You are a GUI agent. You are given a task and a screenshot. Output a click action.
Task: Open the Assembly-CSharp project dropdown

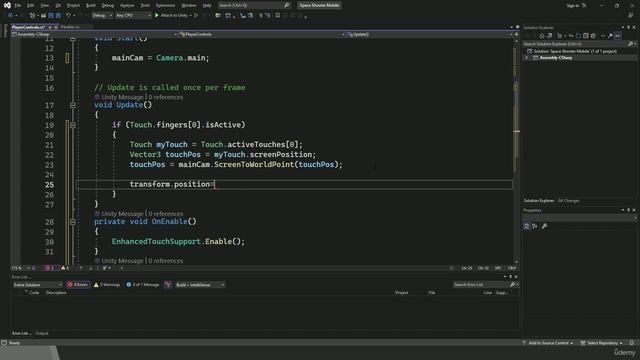point(95,34)
